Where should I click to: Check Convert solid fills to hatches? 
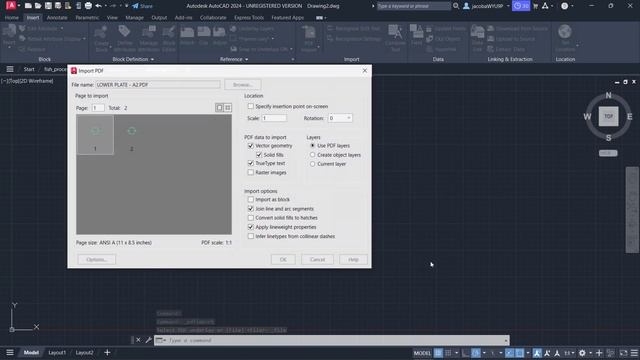point(251,218)
